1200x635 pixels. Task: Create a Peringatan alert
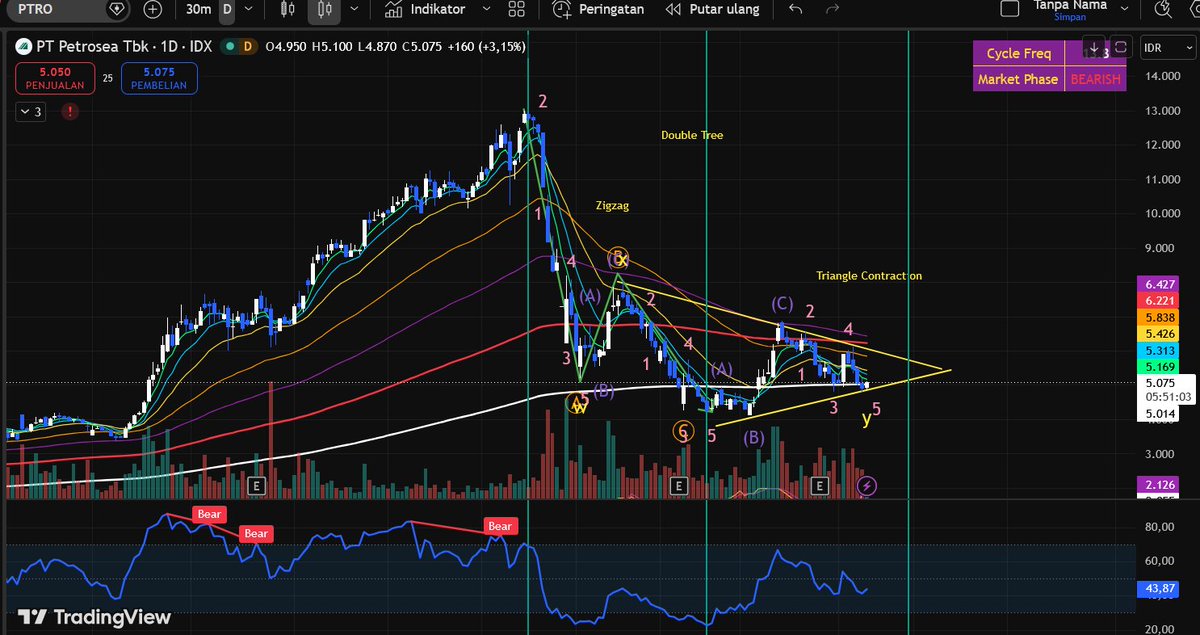click(x=600, y=9)
